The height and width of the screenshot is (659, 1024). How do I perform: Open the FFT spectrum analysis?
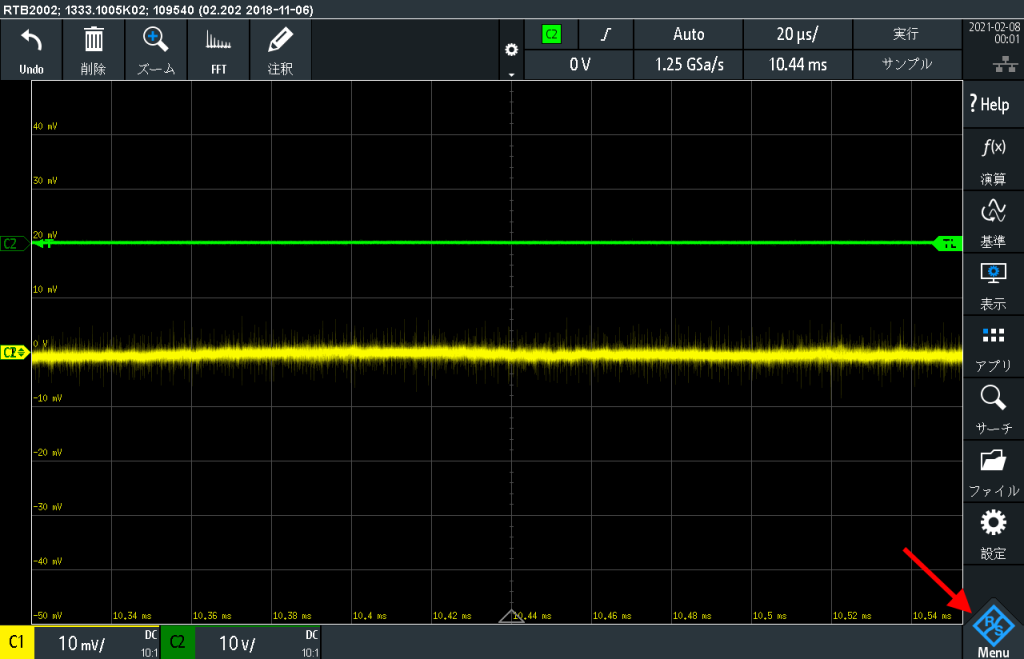click(x=217, y=42)
